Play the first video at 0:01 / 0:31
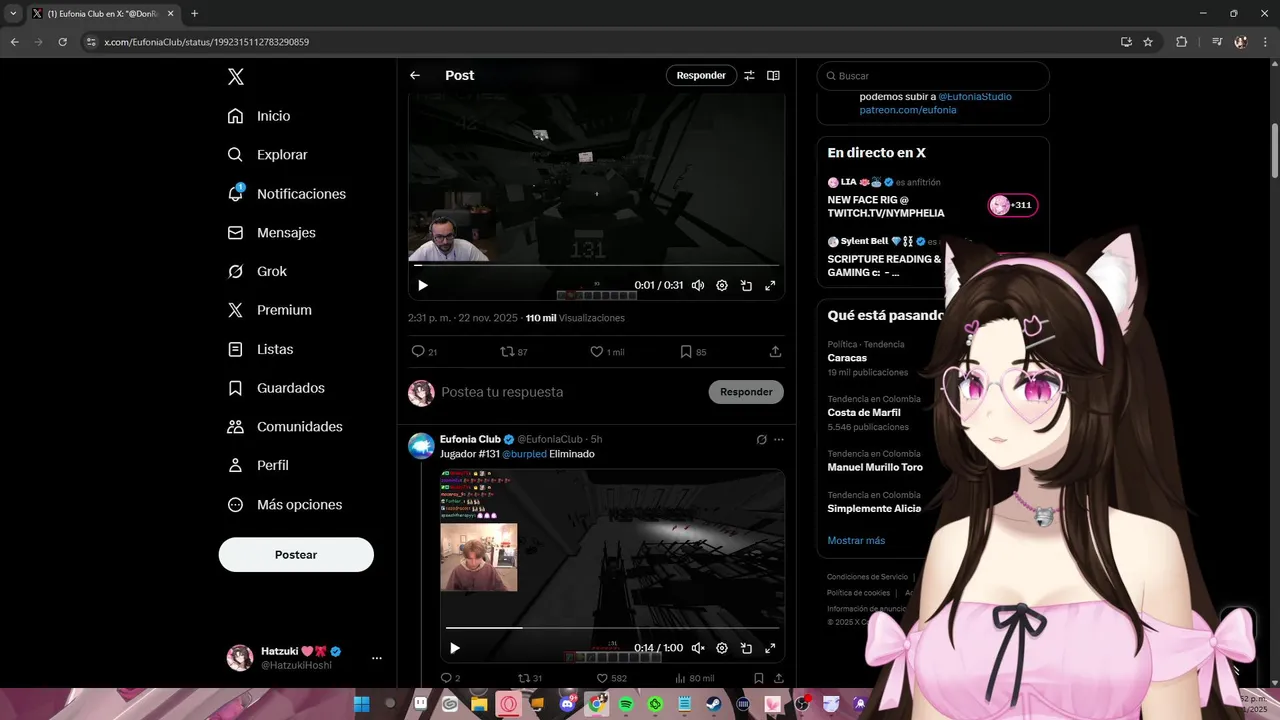This screenshot has width=1280, height=720. pos(423,285)
